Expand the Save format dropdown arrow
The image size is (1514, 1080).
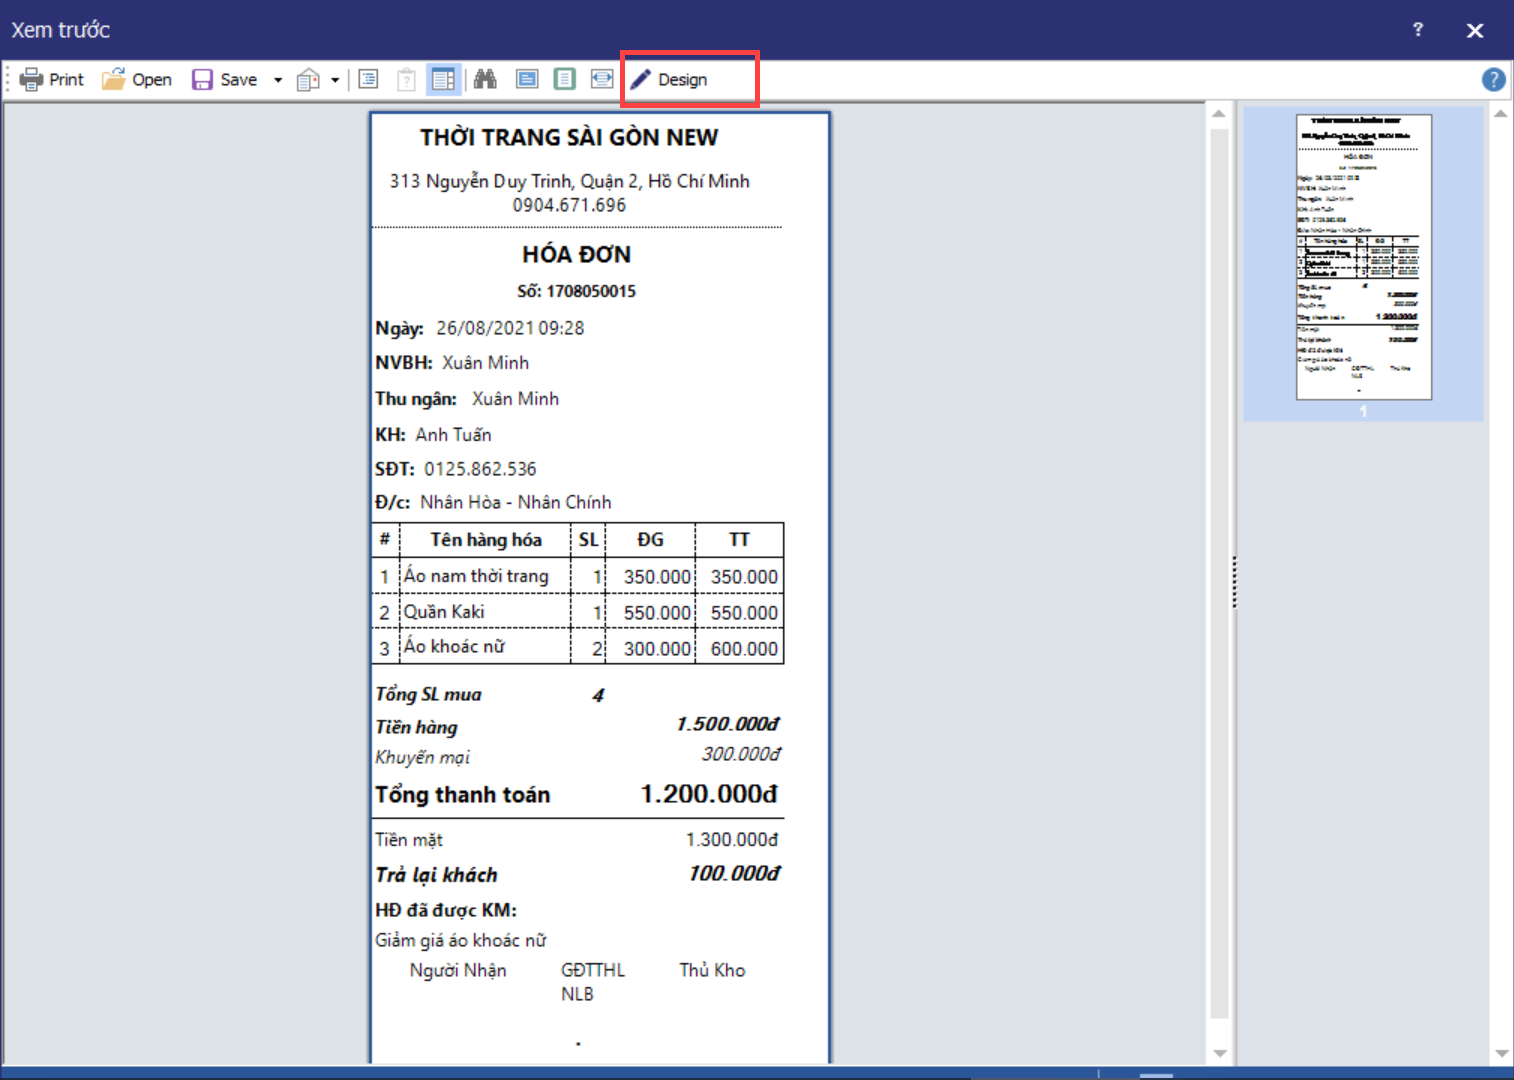coord(278,80)
